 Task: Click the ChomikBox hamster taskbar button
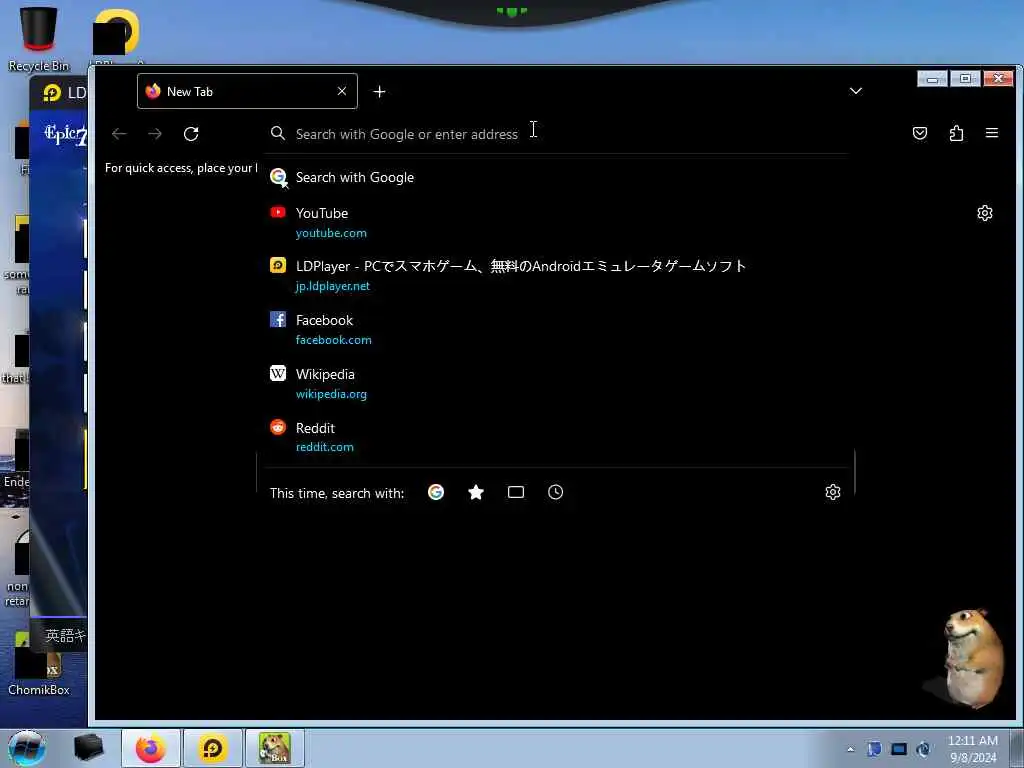274,748
